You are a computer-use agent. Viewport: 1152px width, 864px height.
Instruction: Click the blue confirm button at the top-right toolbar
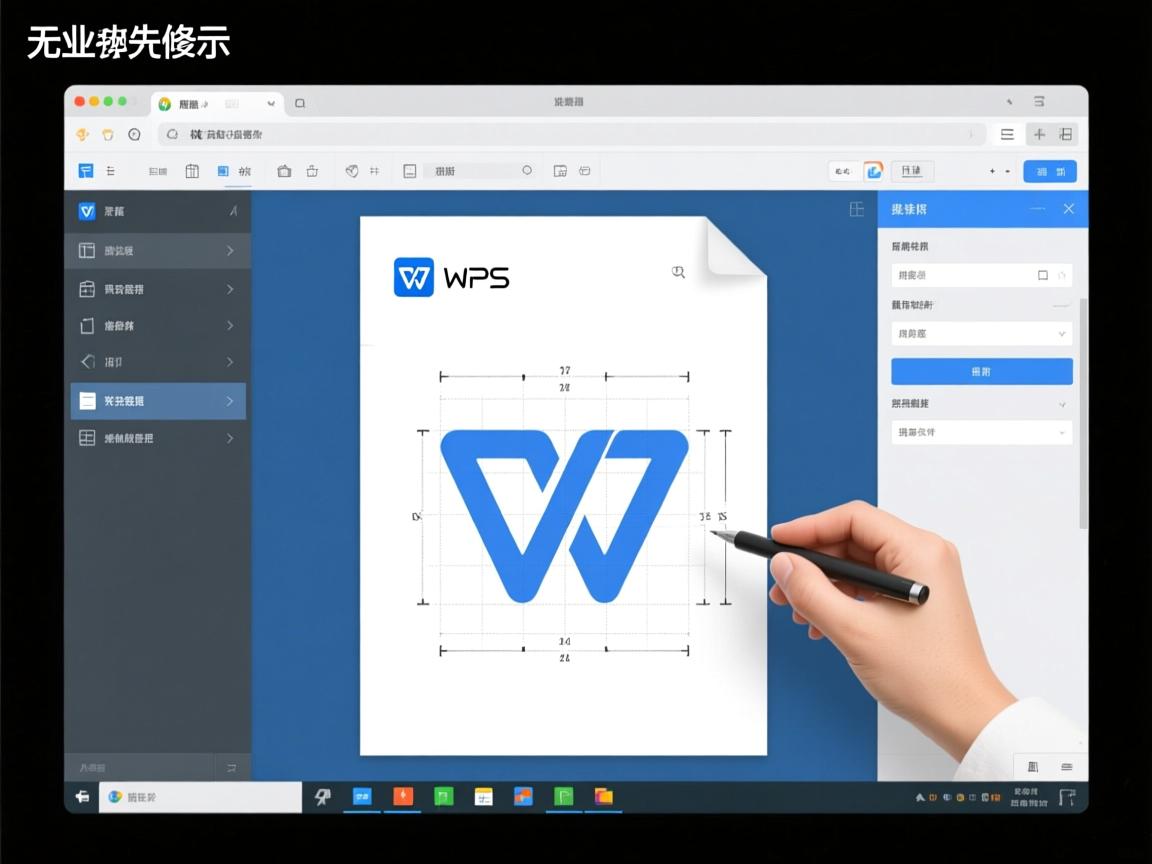pyautogui.click(x=1049, y=170)
